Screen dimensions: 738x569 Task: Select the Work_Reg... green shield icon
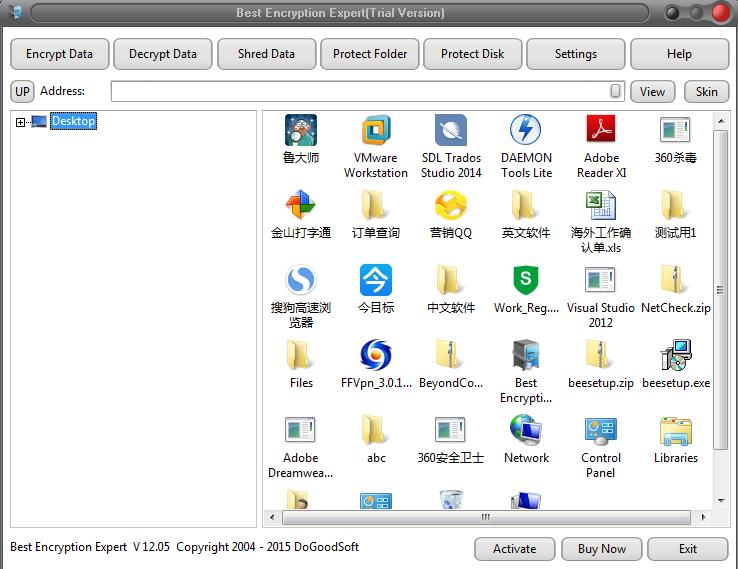[526, 280]
